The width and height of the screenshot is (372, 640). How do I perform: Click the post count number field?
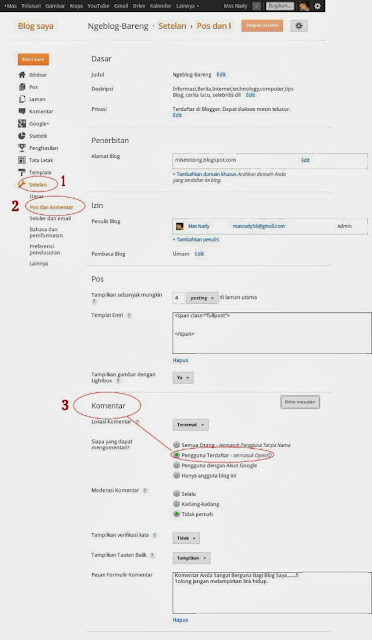click(x=178, y=298)
